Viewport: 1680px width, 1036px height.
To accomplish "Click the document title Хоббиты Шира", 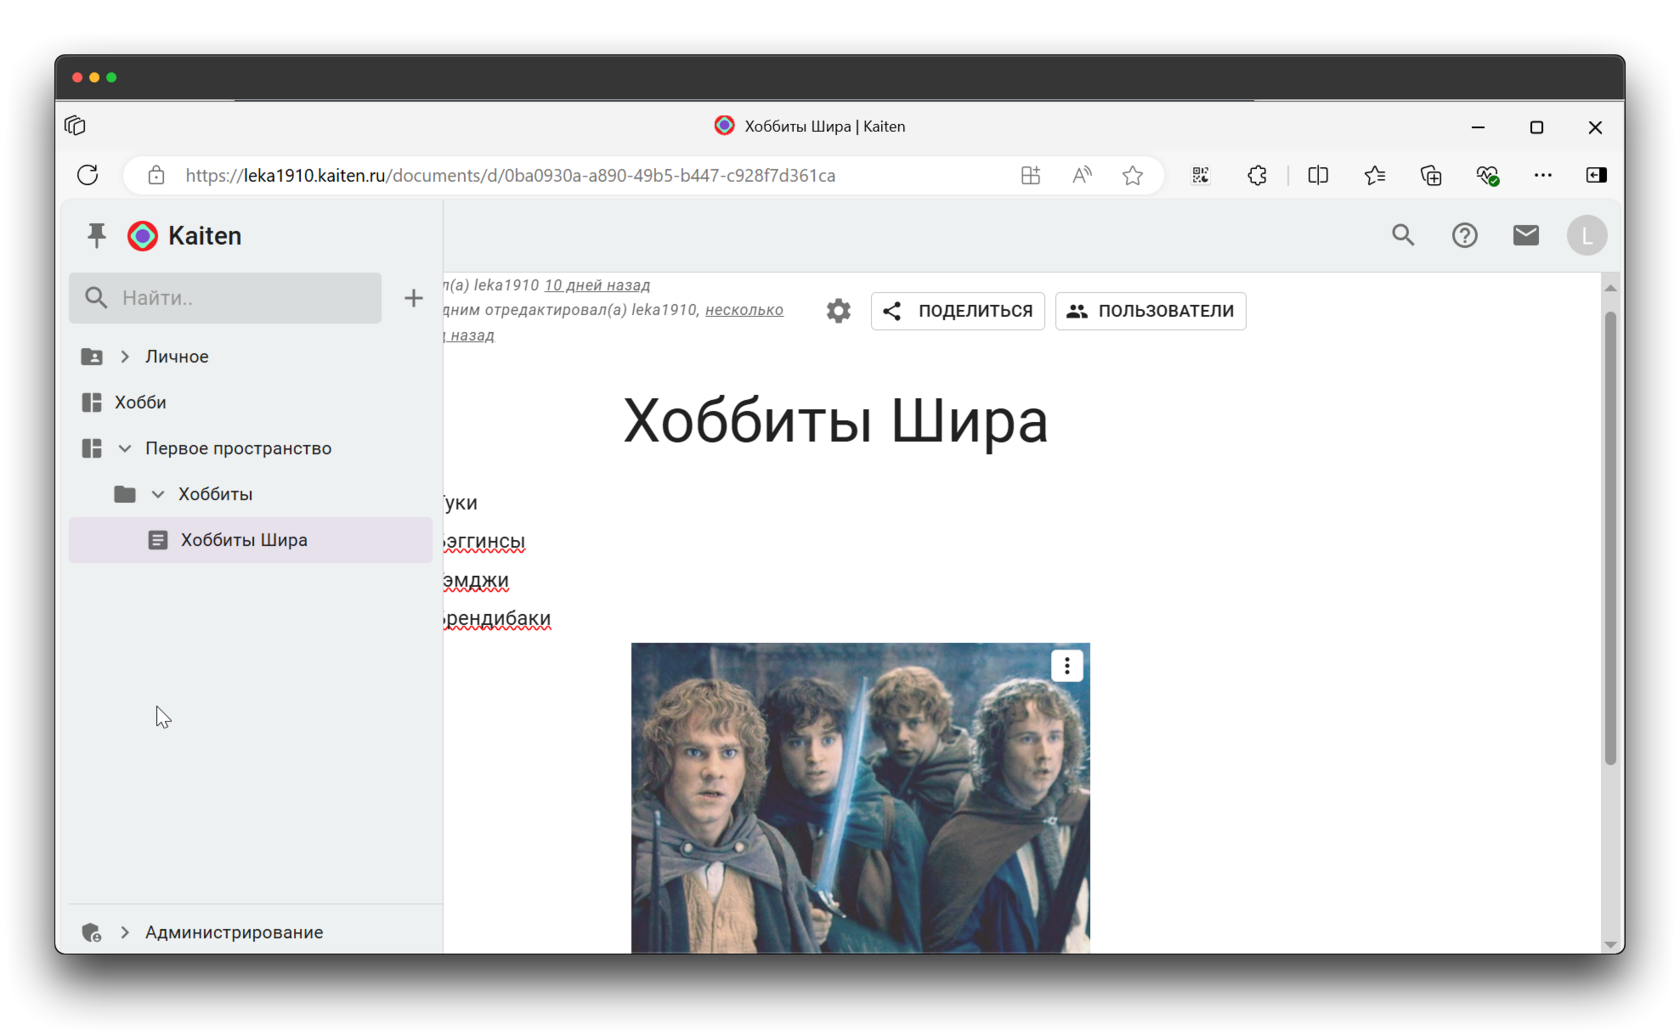I will coord(836,420).
